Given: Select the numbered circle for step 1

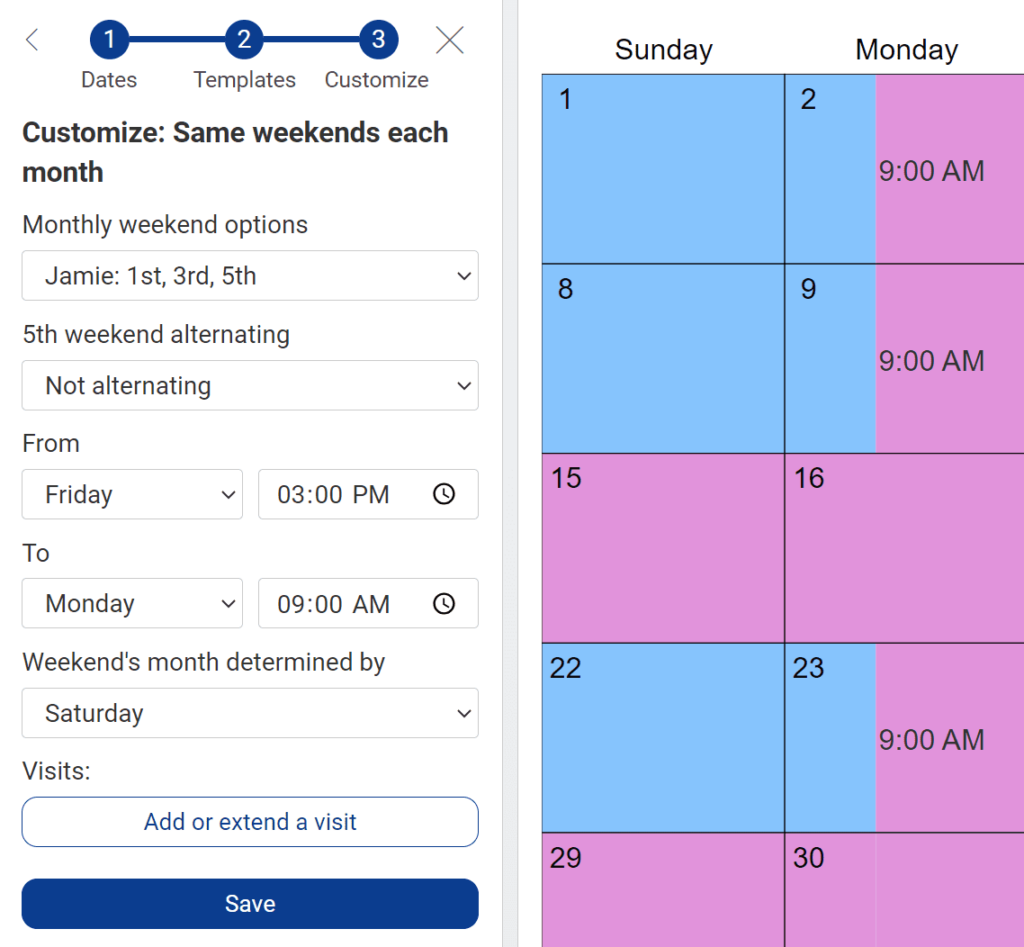Looking at the screenshot, I should click(x=109, y=39).
